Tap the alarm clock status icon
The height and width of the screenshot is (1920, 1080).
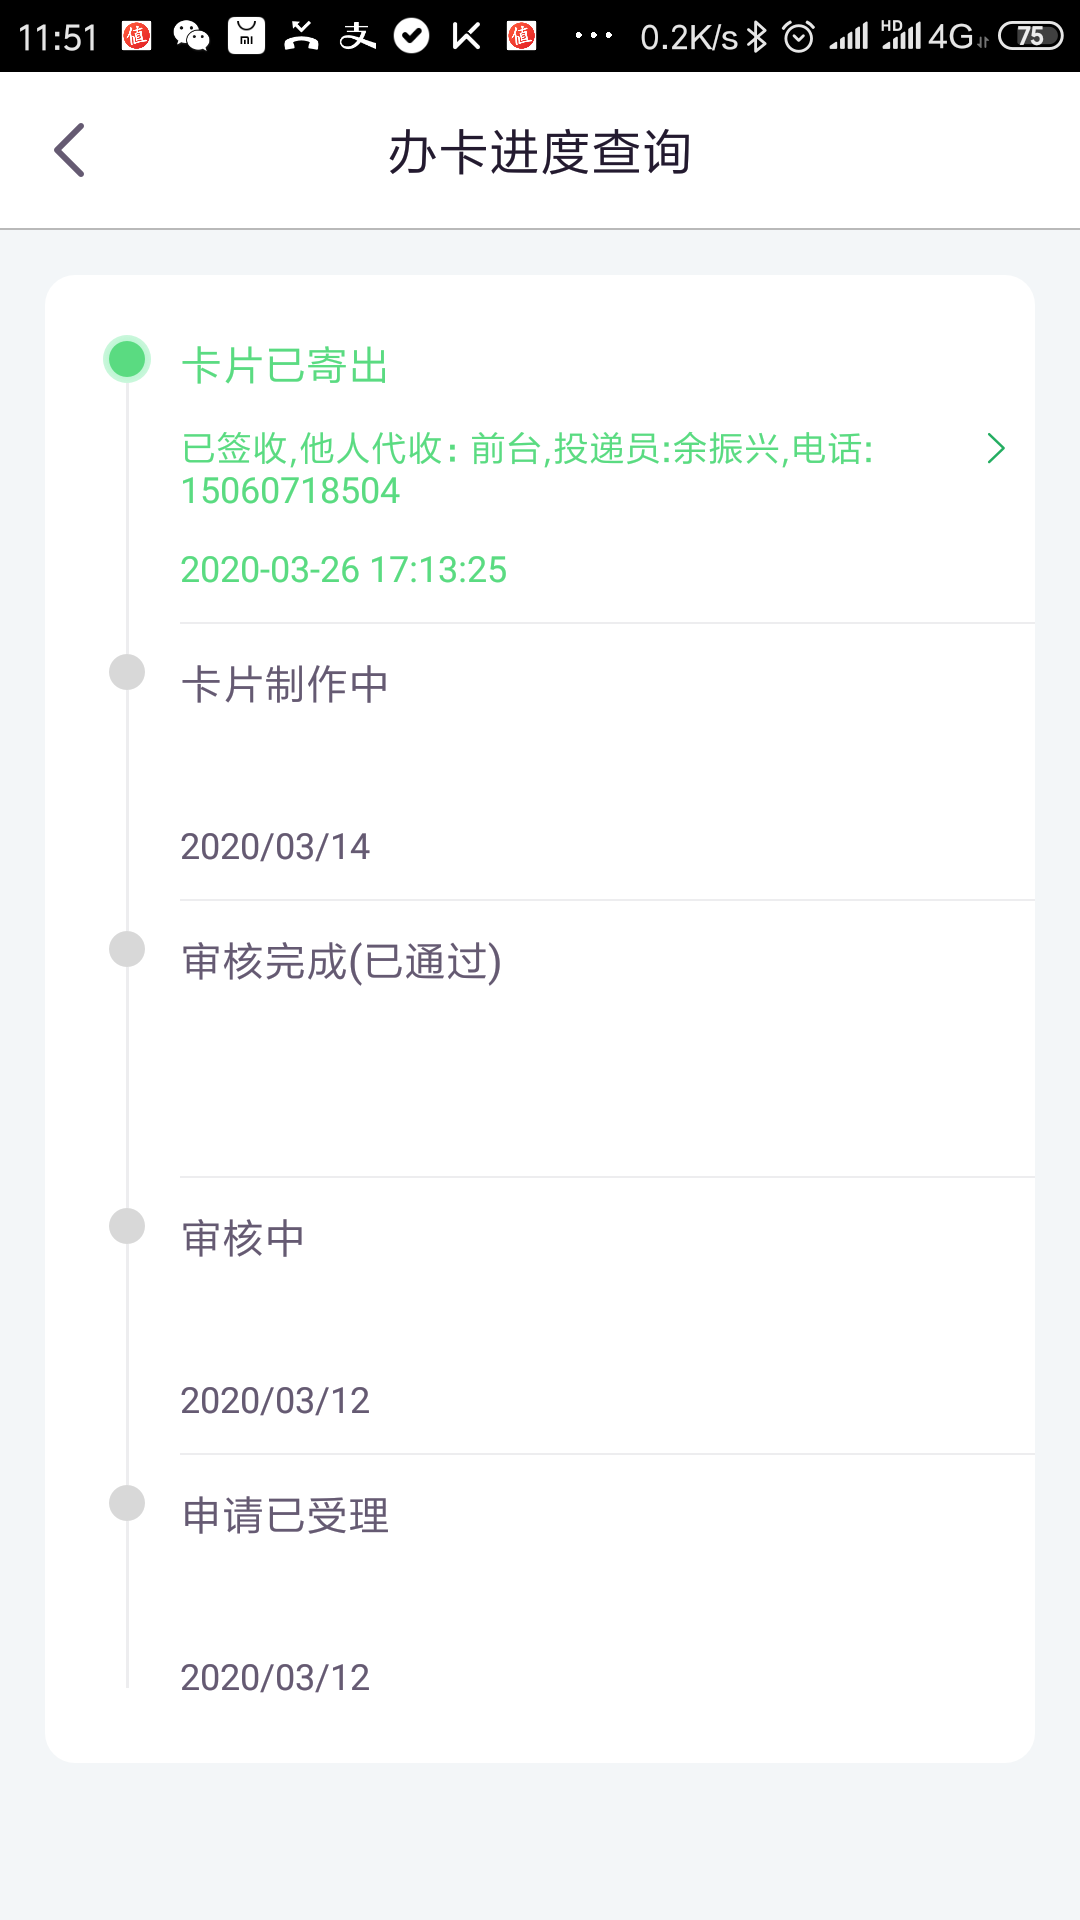[798, 38]
